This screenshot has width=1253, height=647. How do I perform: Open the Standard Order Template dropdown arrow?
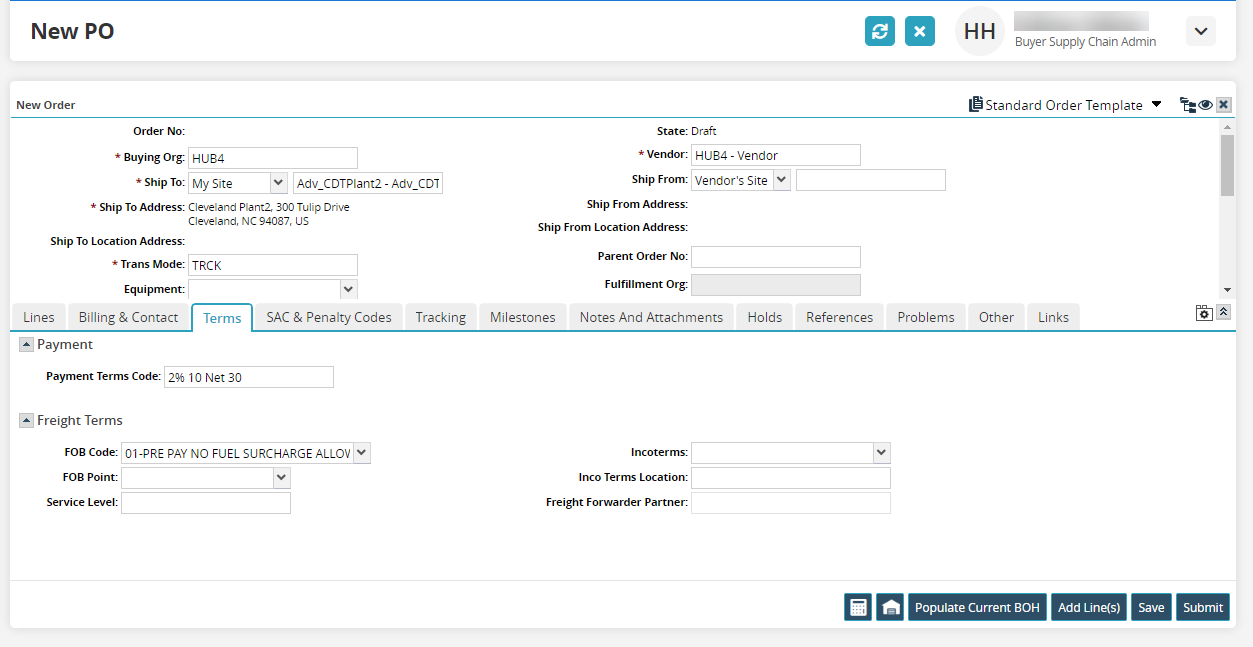1157,104
